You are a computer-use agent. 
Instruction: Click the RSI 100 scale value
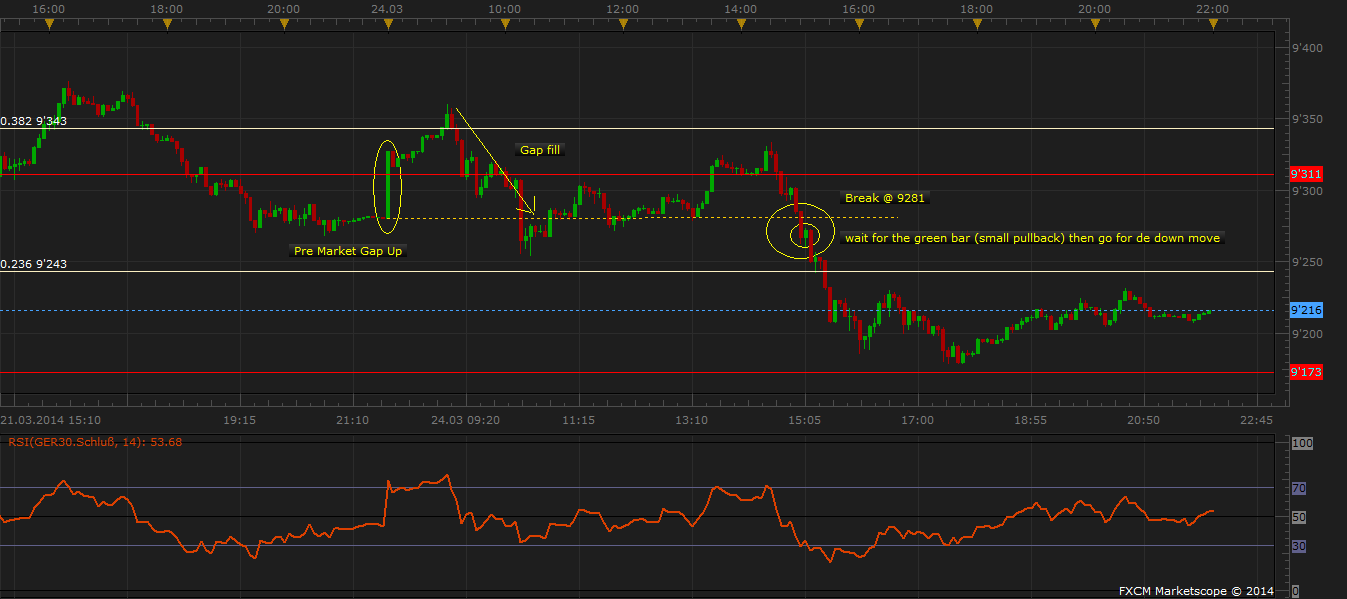pos(1302,442)
